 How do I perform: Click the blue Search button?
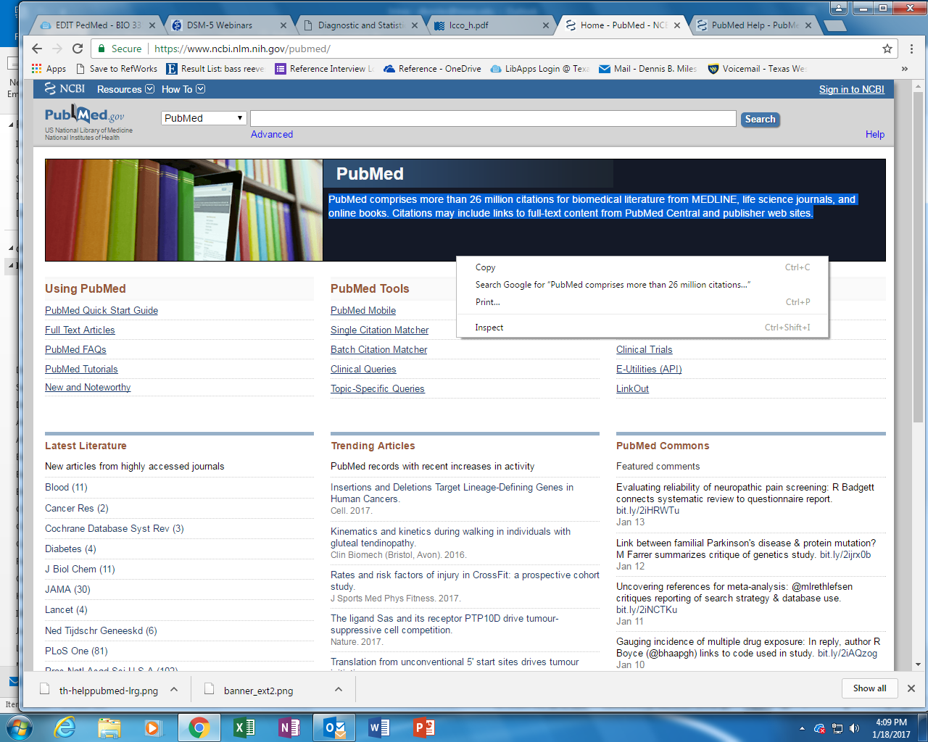pos(760,119)
